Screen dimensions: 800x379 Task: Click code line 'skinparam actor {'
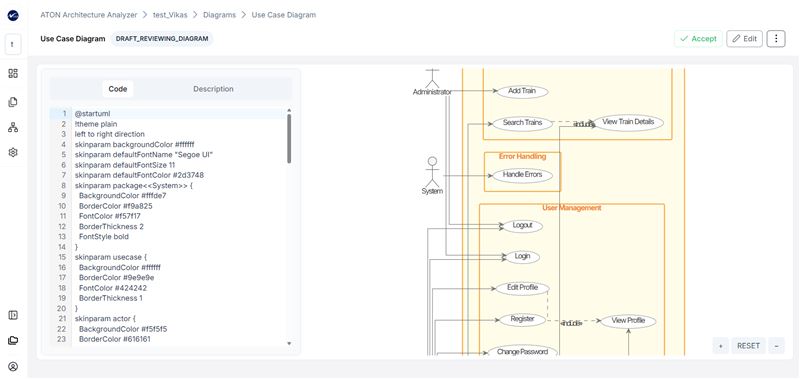tap(104, 318)
